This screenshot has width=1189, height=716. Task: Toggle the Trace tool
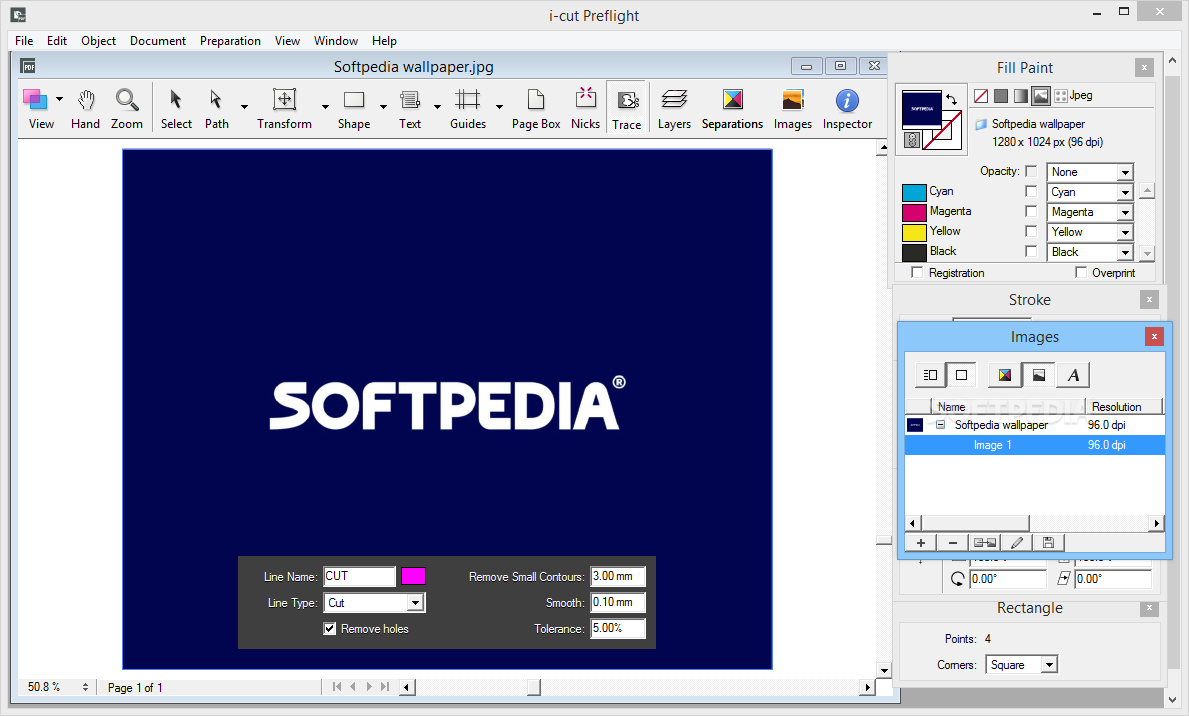click(626, 108)
